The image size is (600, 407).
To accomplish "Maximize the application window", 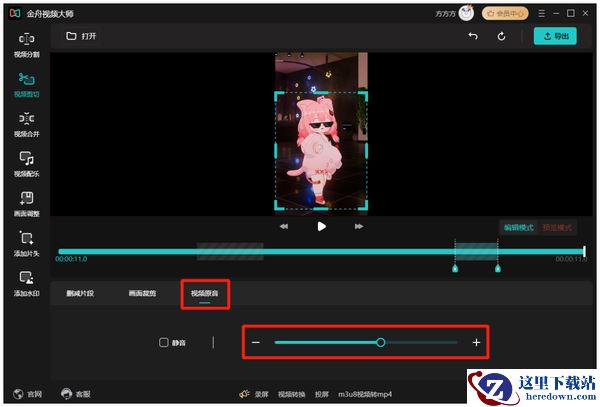I will [x=571, y=13].
